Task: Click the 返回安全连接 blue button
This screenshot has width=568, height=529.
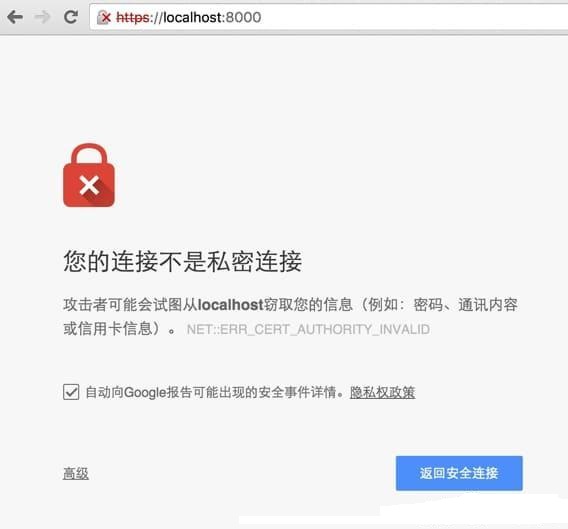Action: coord(459,473)
